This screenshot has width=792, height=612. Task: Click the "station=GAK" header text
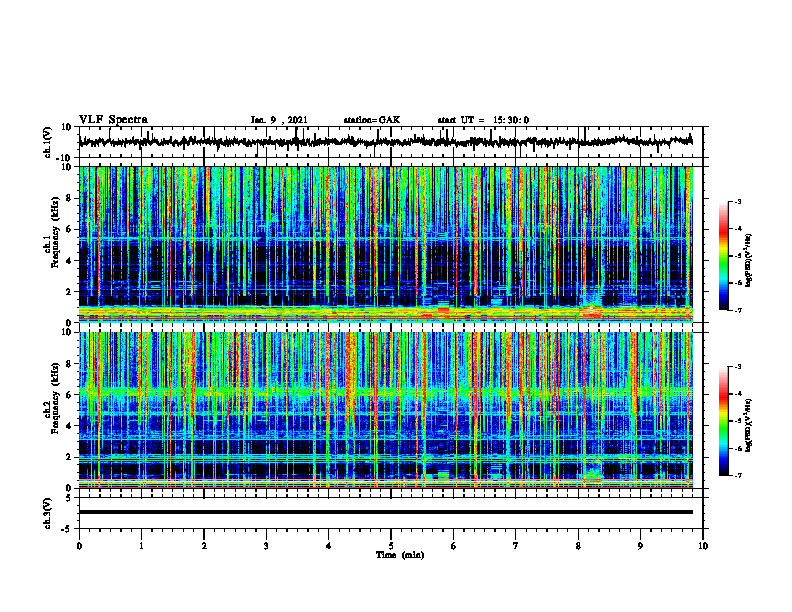(x=372, y=120)
